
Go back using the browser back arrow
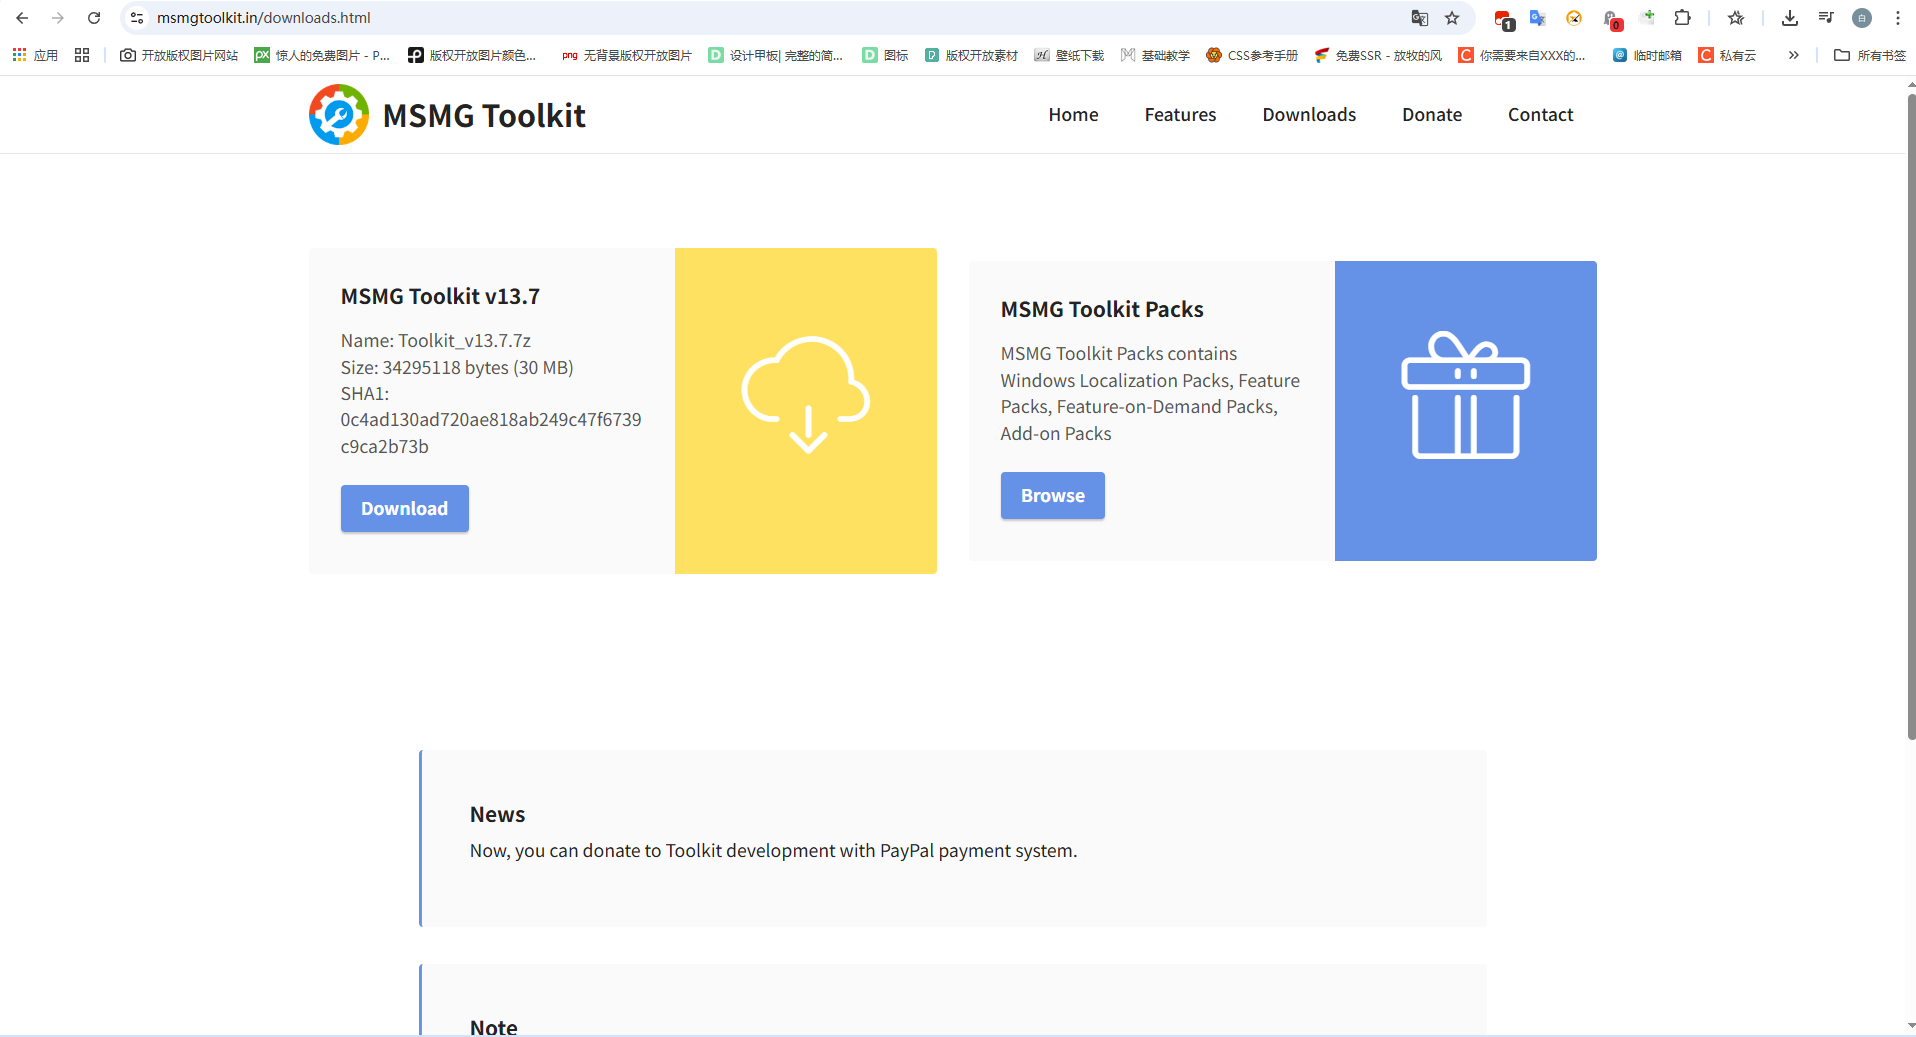coord(22,18)
